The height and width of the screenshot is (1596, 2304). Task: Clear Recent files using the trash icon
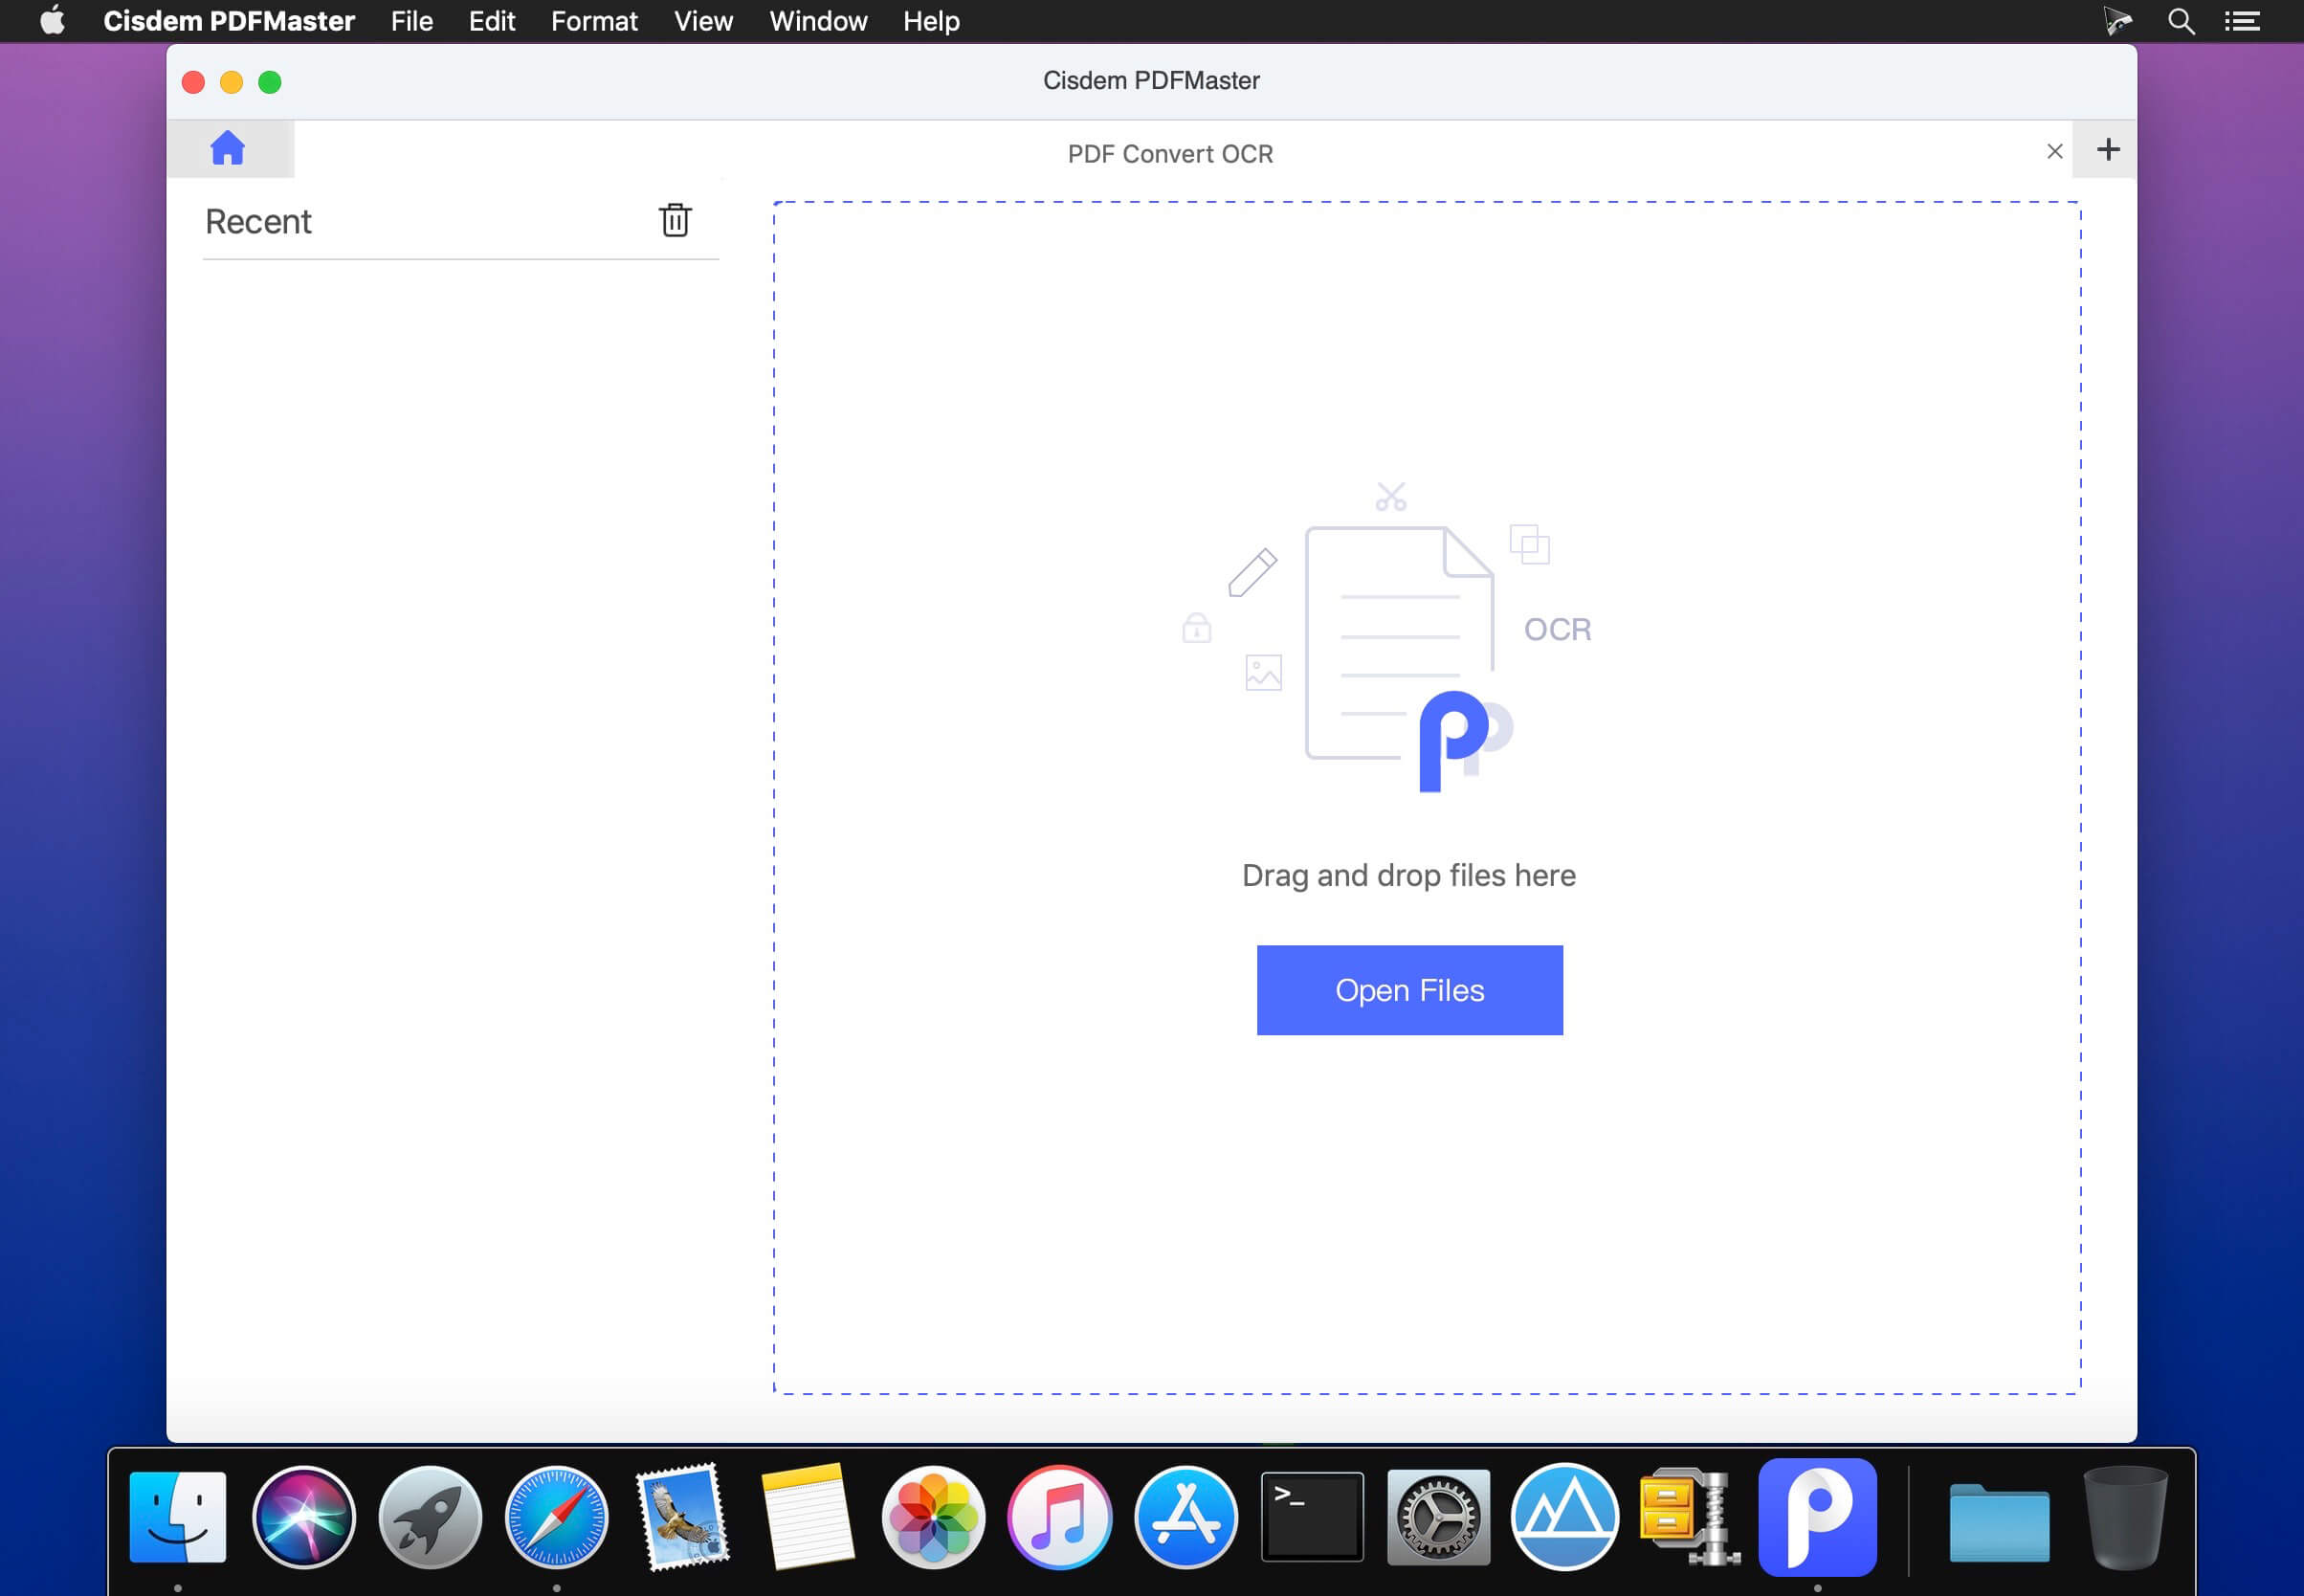point(676,220)
